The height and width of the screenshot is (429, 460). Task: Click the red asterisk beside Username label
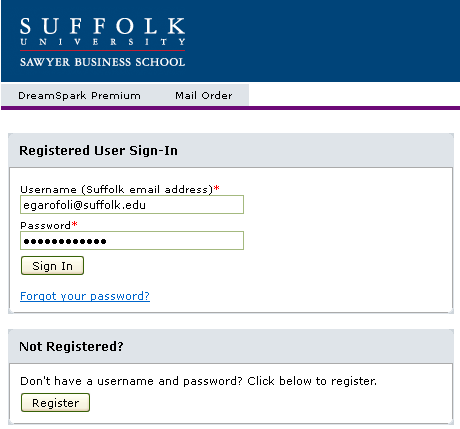coord(217,188)
